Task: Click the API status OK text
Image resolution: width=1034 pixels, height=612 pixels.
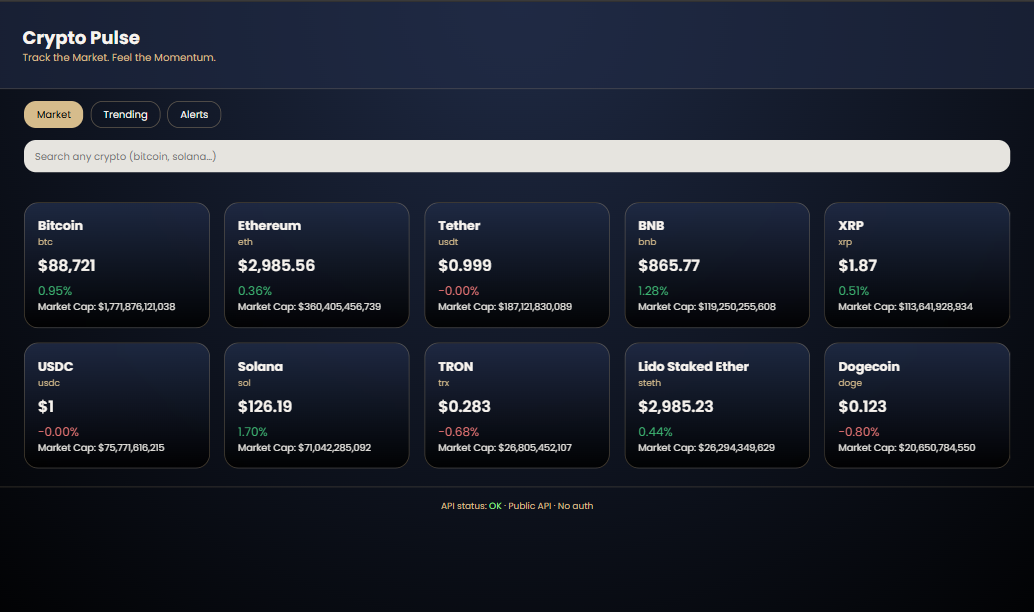Action: tap(495, 506)
